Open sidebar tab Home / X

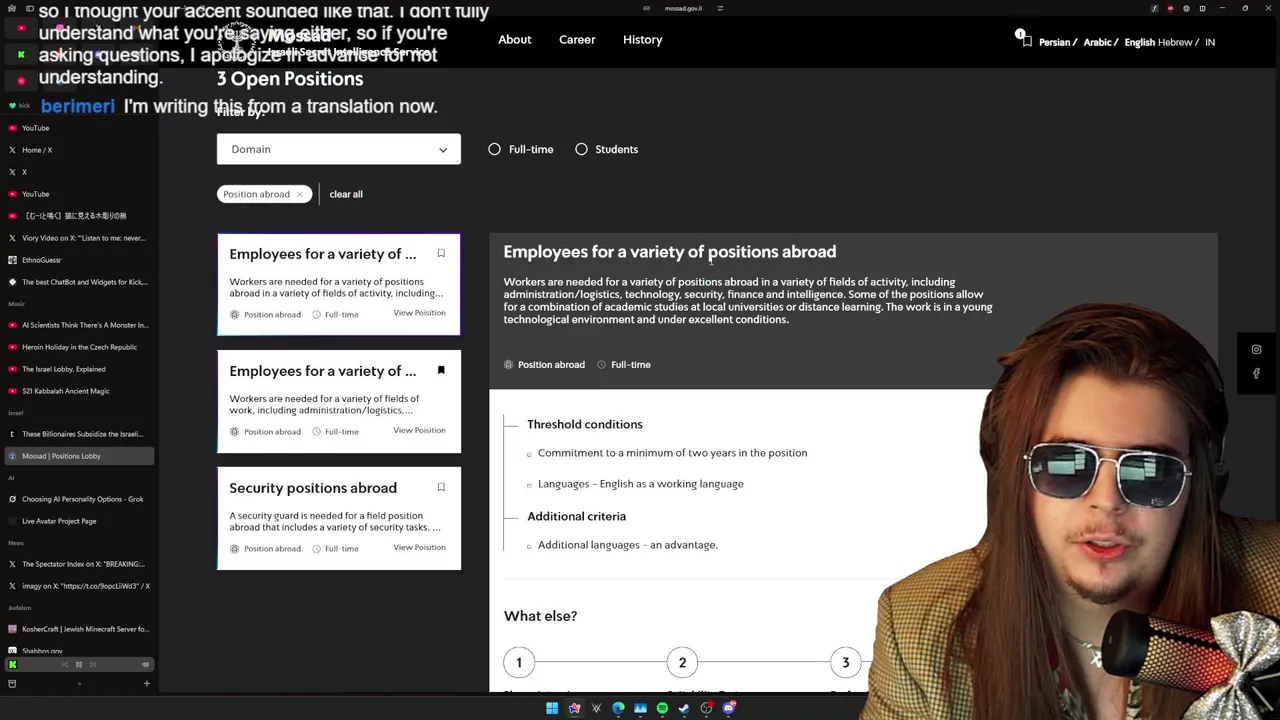point(78,150)
